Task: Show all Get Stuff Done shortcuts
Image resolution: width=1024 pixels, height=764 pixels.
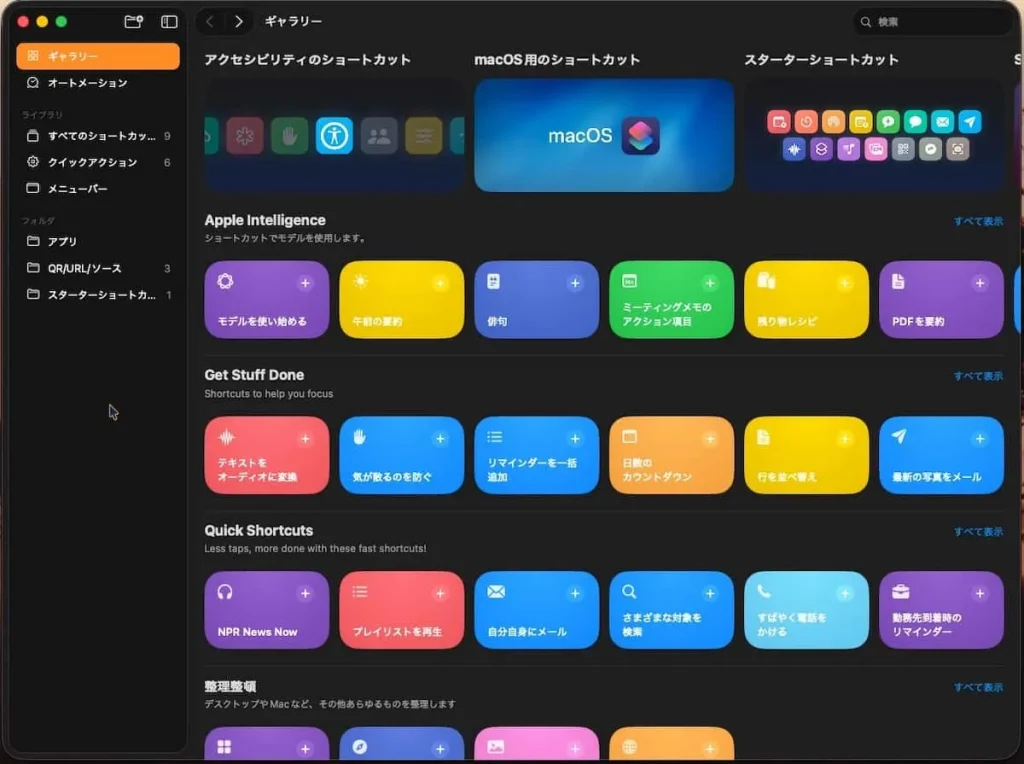Action: click(978, 376)
